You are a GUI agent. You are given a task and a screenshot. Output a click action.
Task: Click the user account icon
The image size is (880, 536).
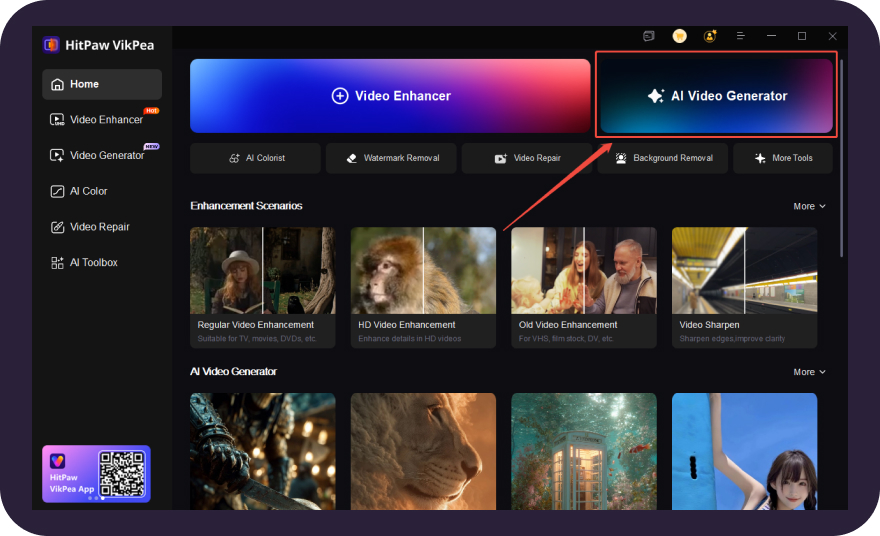(x=710, y=36)
